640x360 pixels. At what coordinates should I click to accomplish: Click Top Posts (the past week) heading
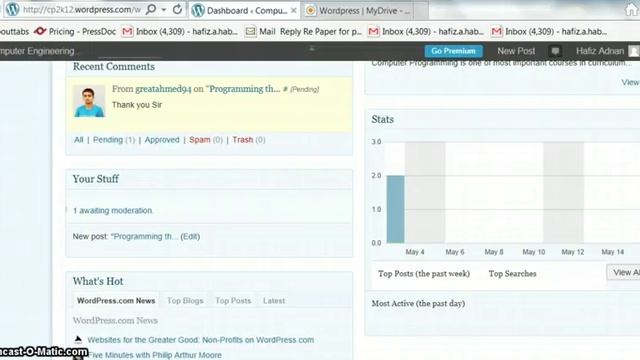pyautogui.click(x=424, y=274)
